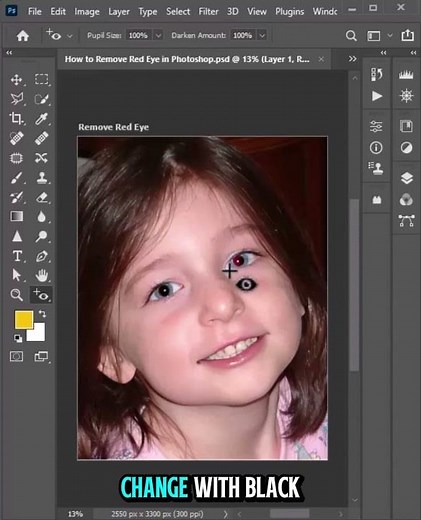The width and height of the screenshot is (421, 520).
Task: Swap foreground and background colors
Action: click(42, 314)
